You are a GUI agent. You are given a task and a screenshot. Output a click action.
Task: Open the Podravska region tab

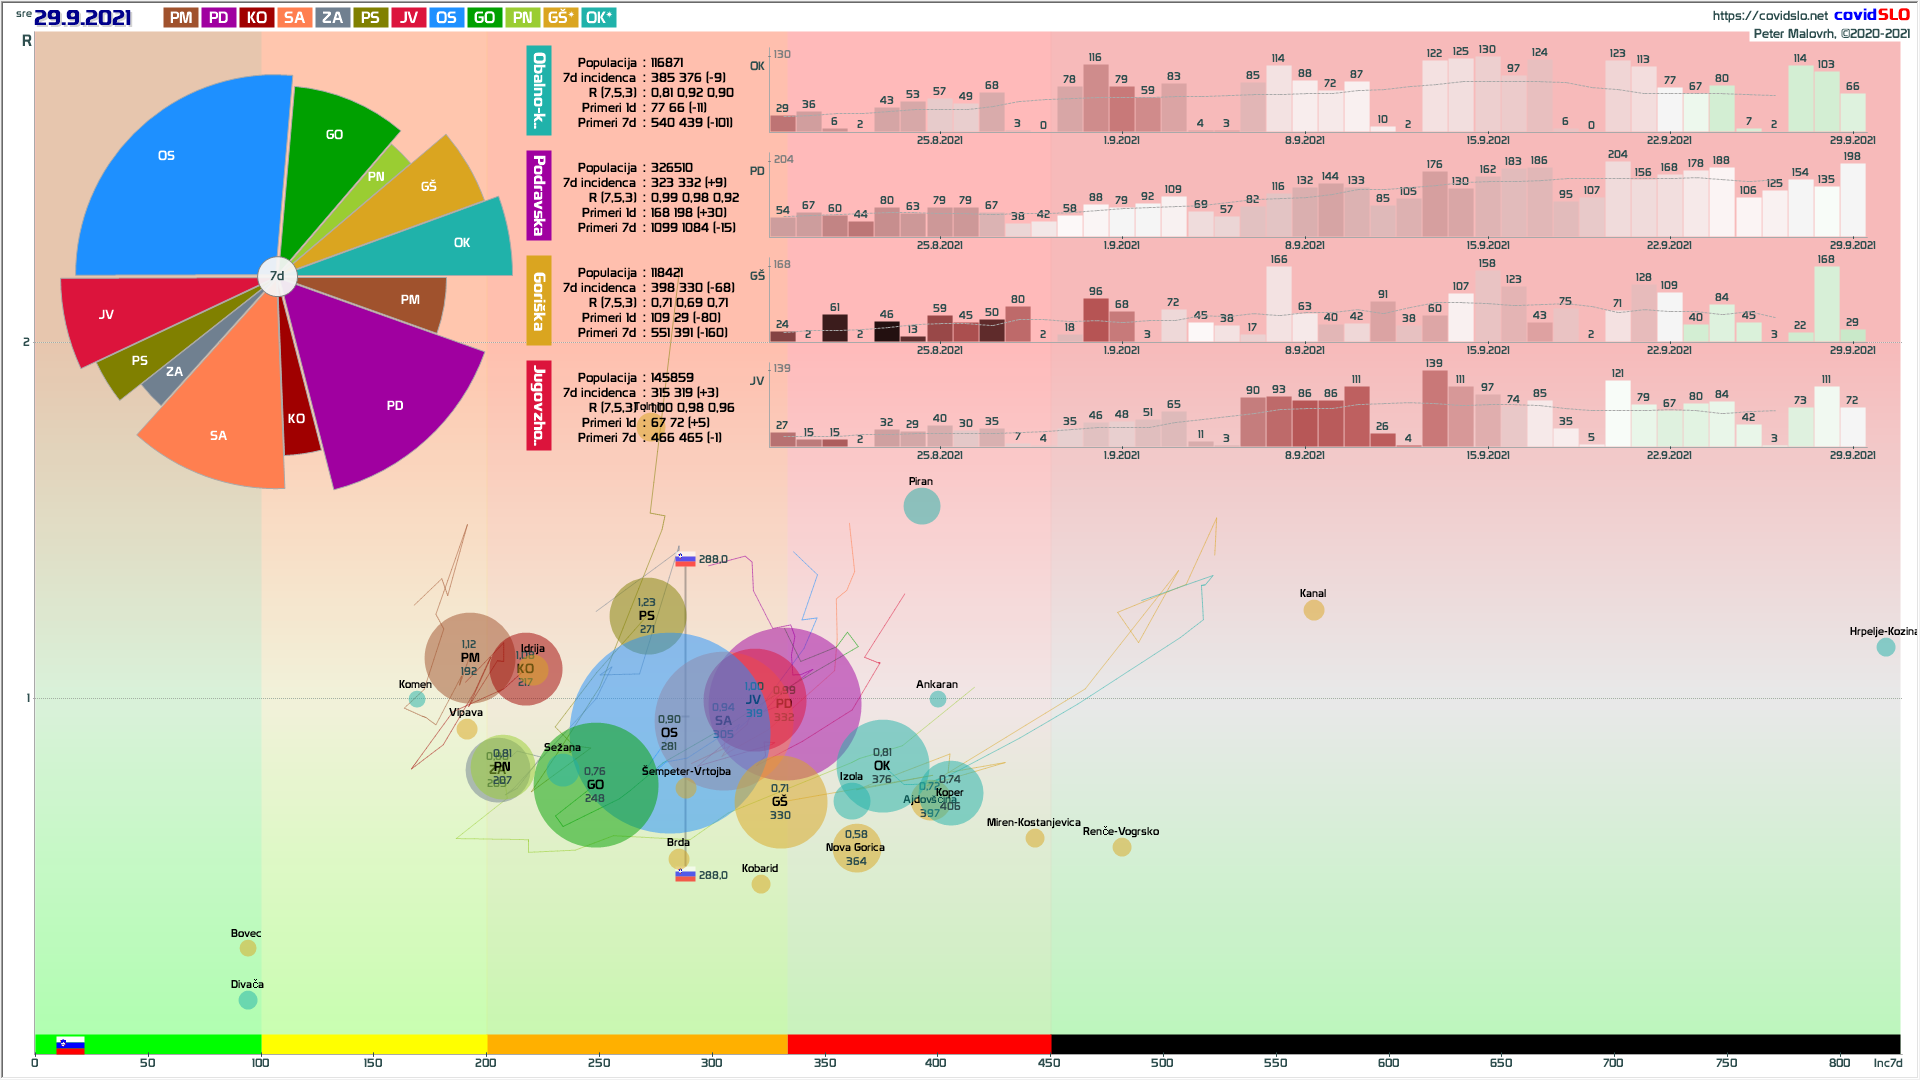(x=539, y=195)
